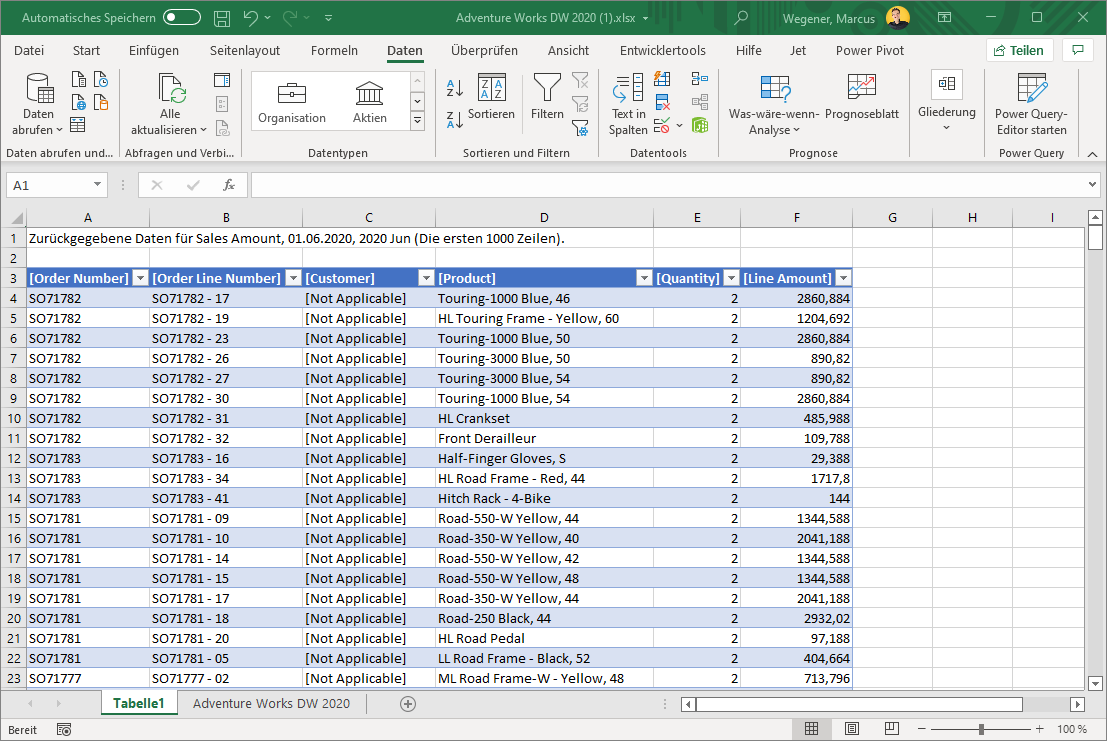The image size is (1107, 741).
Task: Click the zoom in plus button
Action: [x=1039, y=729]
